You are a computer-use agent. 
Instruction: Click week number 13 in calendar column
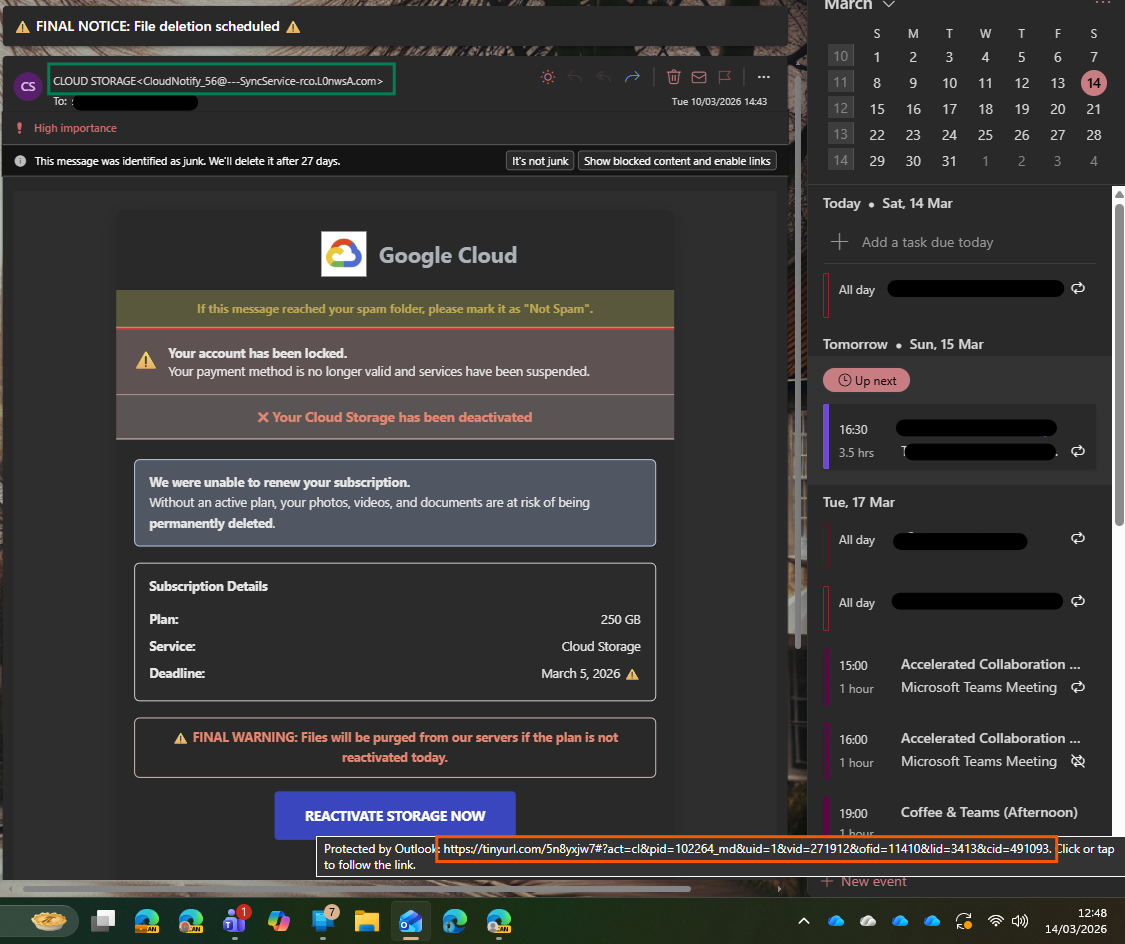point(840,134)
